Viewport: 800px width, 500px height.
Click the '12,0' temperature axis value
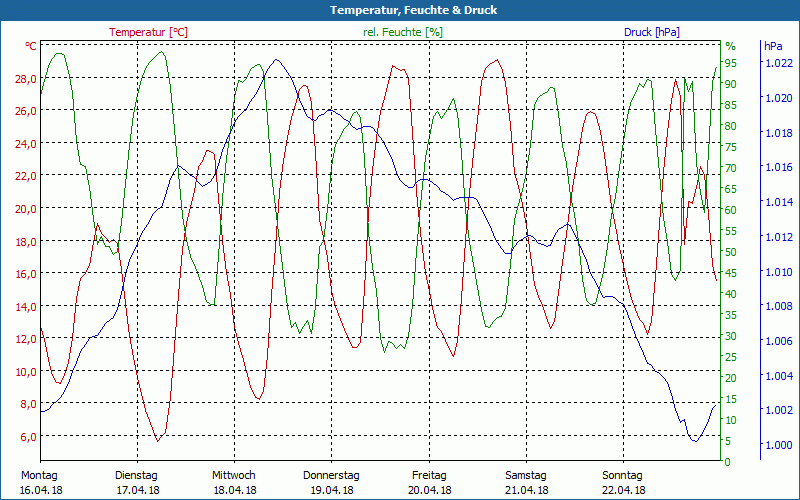click(x=26, y=339)
